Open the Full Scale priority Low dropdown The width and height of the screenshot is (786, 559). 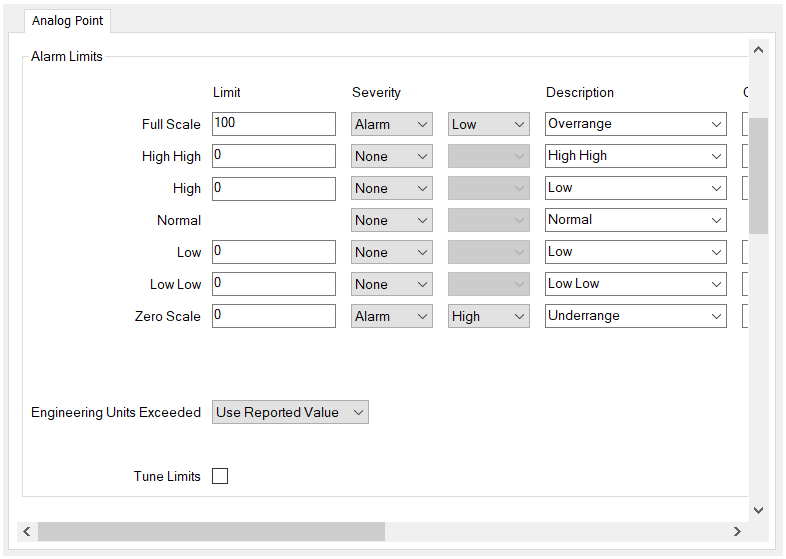pos(488,124)
